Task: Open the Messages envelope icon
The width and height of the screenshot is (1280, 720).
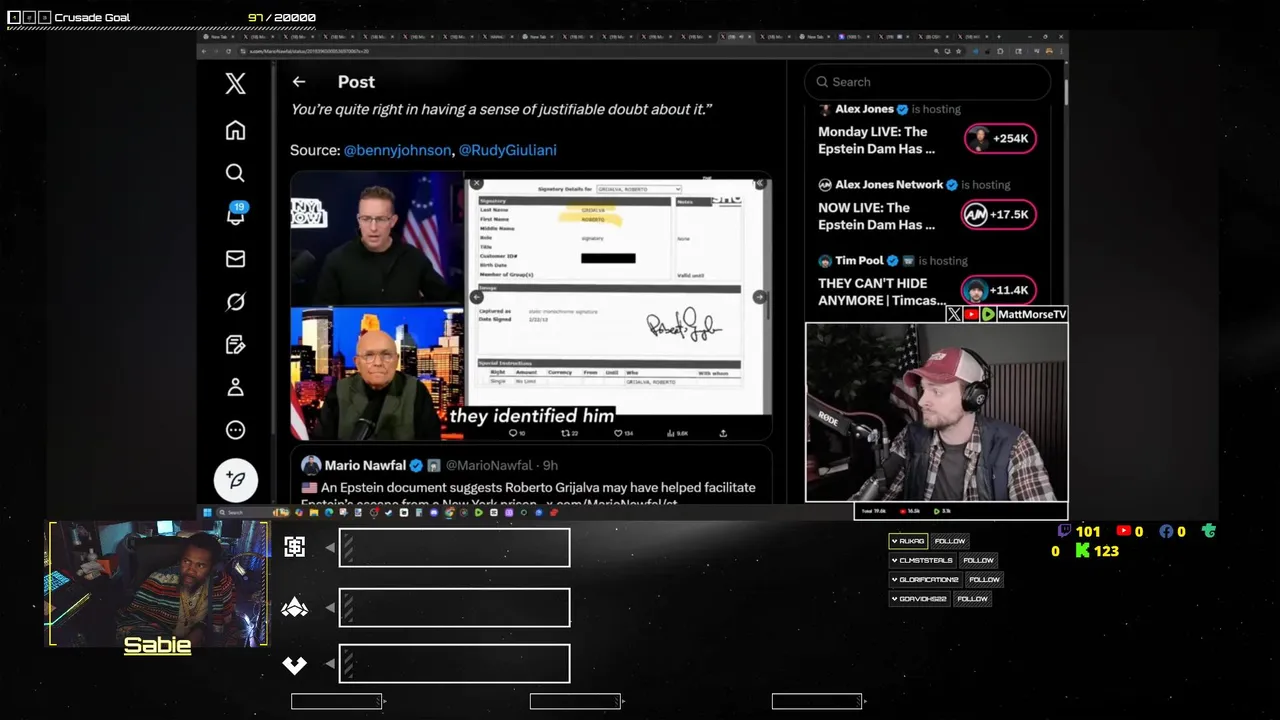Action: (235, 259)
